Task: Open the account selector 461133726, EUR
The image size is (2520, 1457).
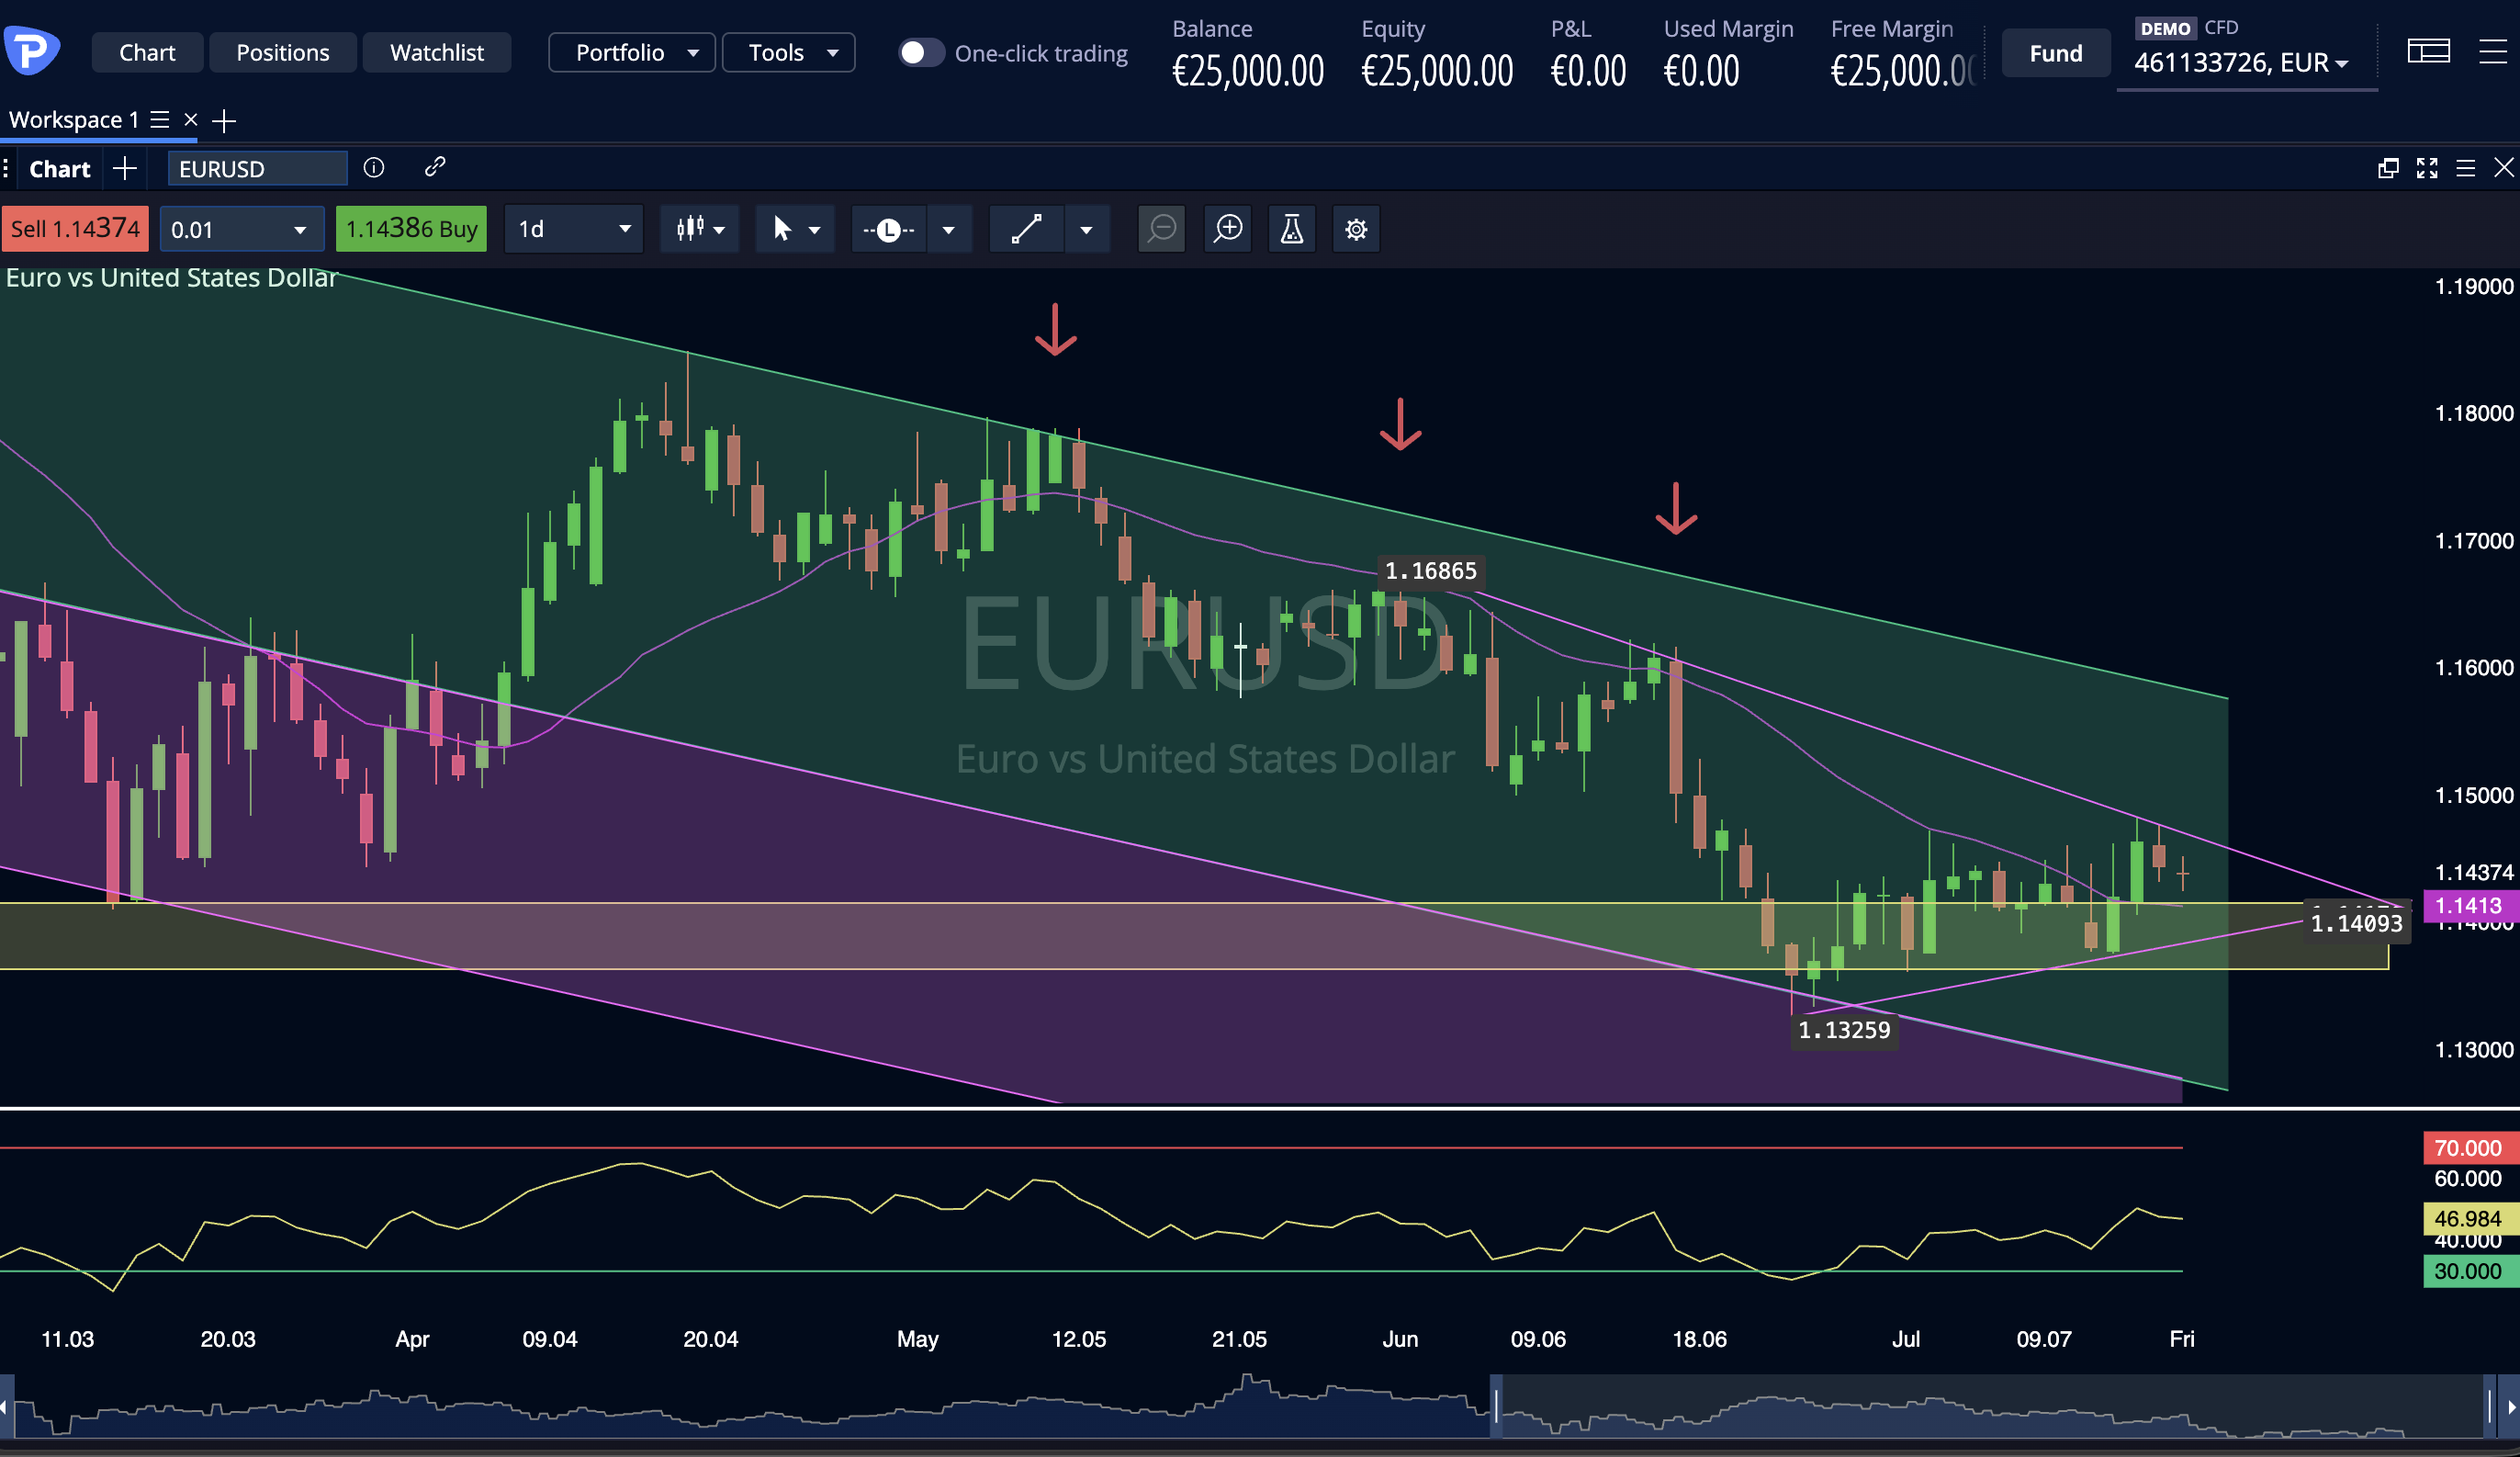Action: tap(2240, 63)
